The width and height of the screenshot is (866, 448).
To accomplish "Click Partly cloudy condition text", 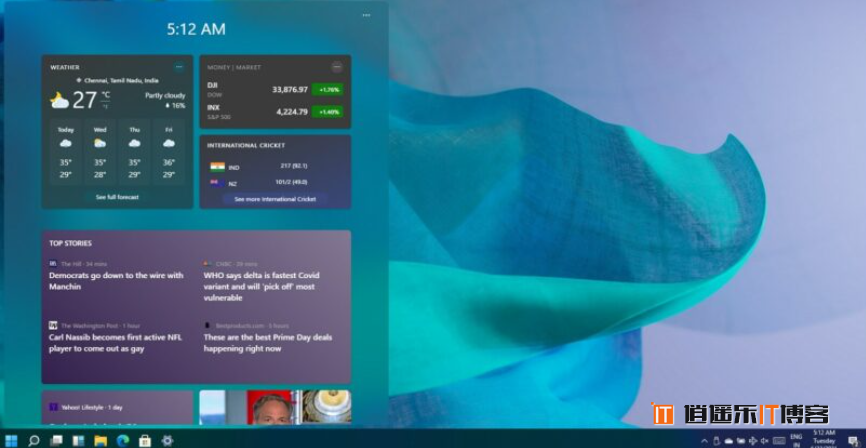I will (x=165, y=96).
